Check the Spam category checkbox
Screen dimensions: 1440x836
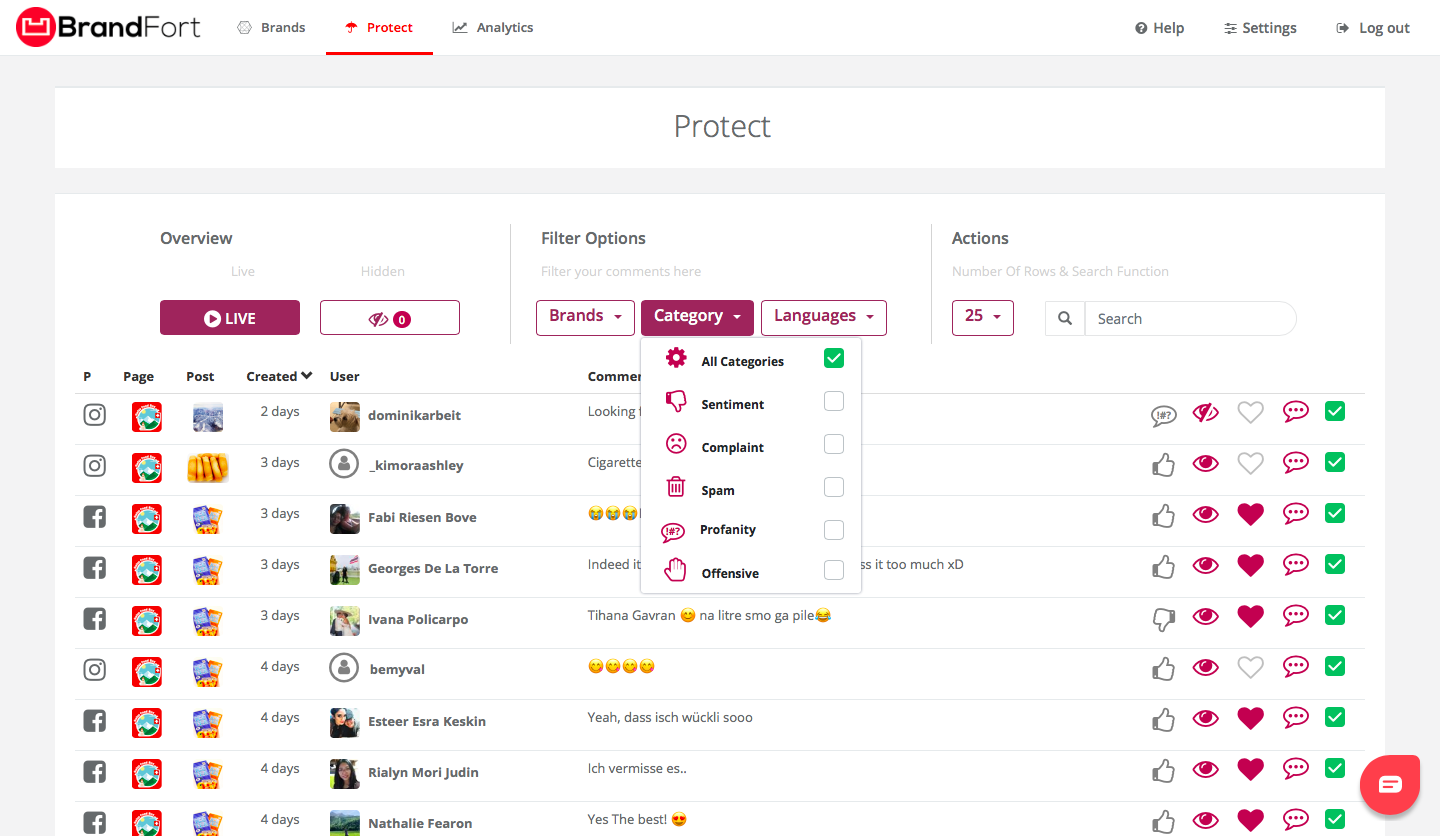[x=834, y=487]
